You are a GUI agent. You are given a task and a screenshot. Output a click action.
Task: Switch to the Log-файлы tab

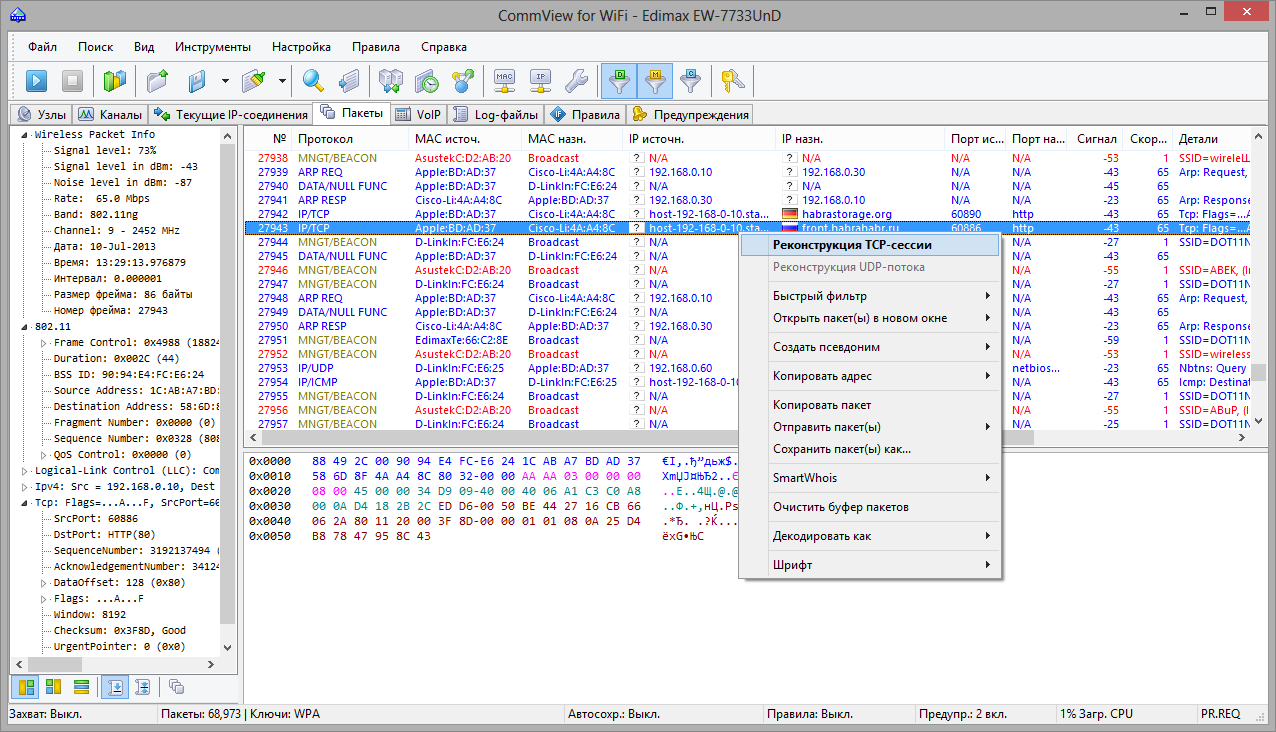496,114
